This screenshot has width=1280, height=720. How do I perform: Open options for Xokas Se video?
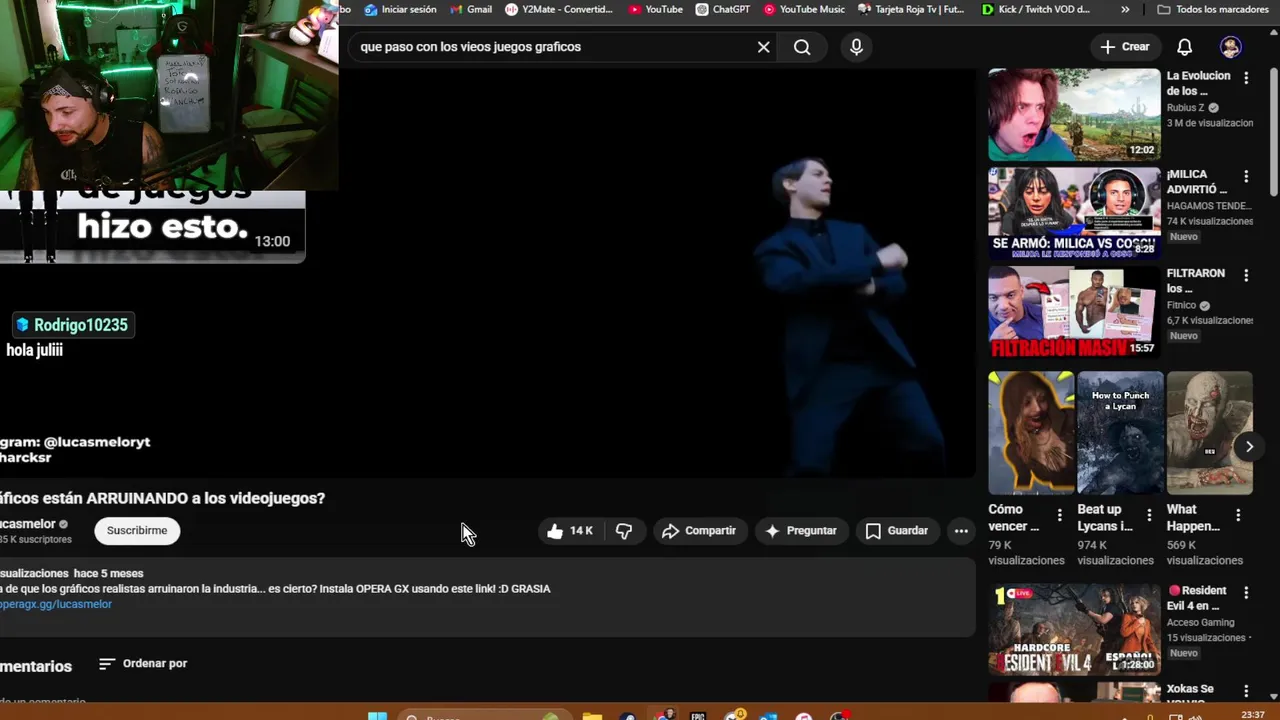[x=1246, y=691]
